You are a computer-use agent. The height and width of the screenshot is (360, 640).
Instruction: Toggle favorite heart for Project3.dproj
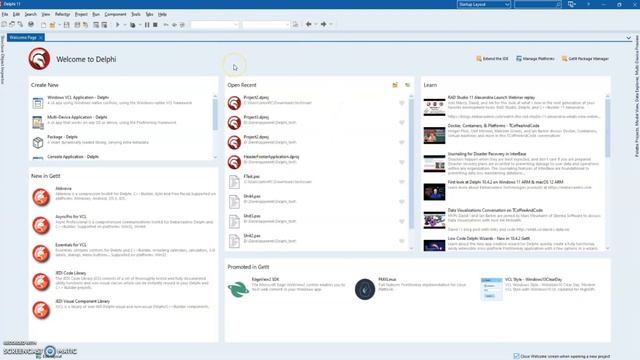(402, 122)
